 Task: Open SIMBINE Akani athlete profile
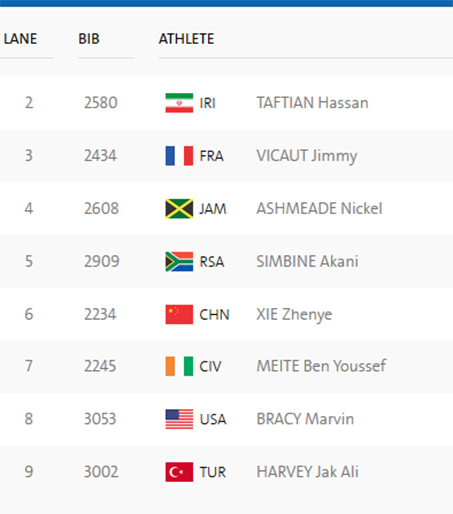tap(307, 261)
